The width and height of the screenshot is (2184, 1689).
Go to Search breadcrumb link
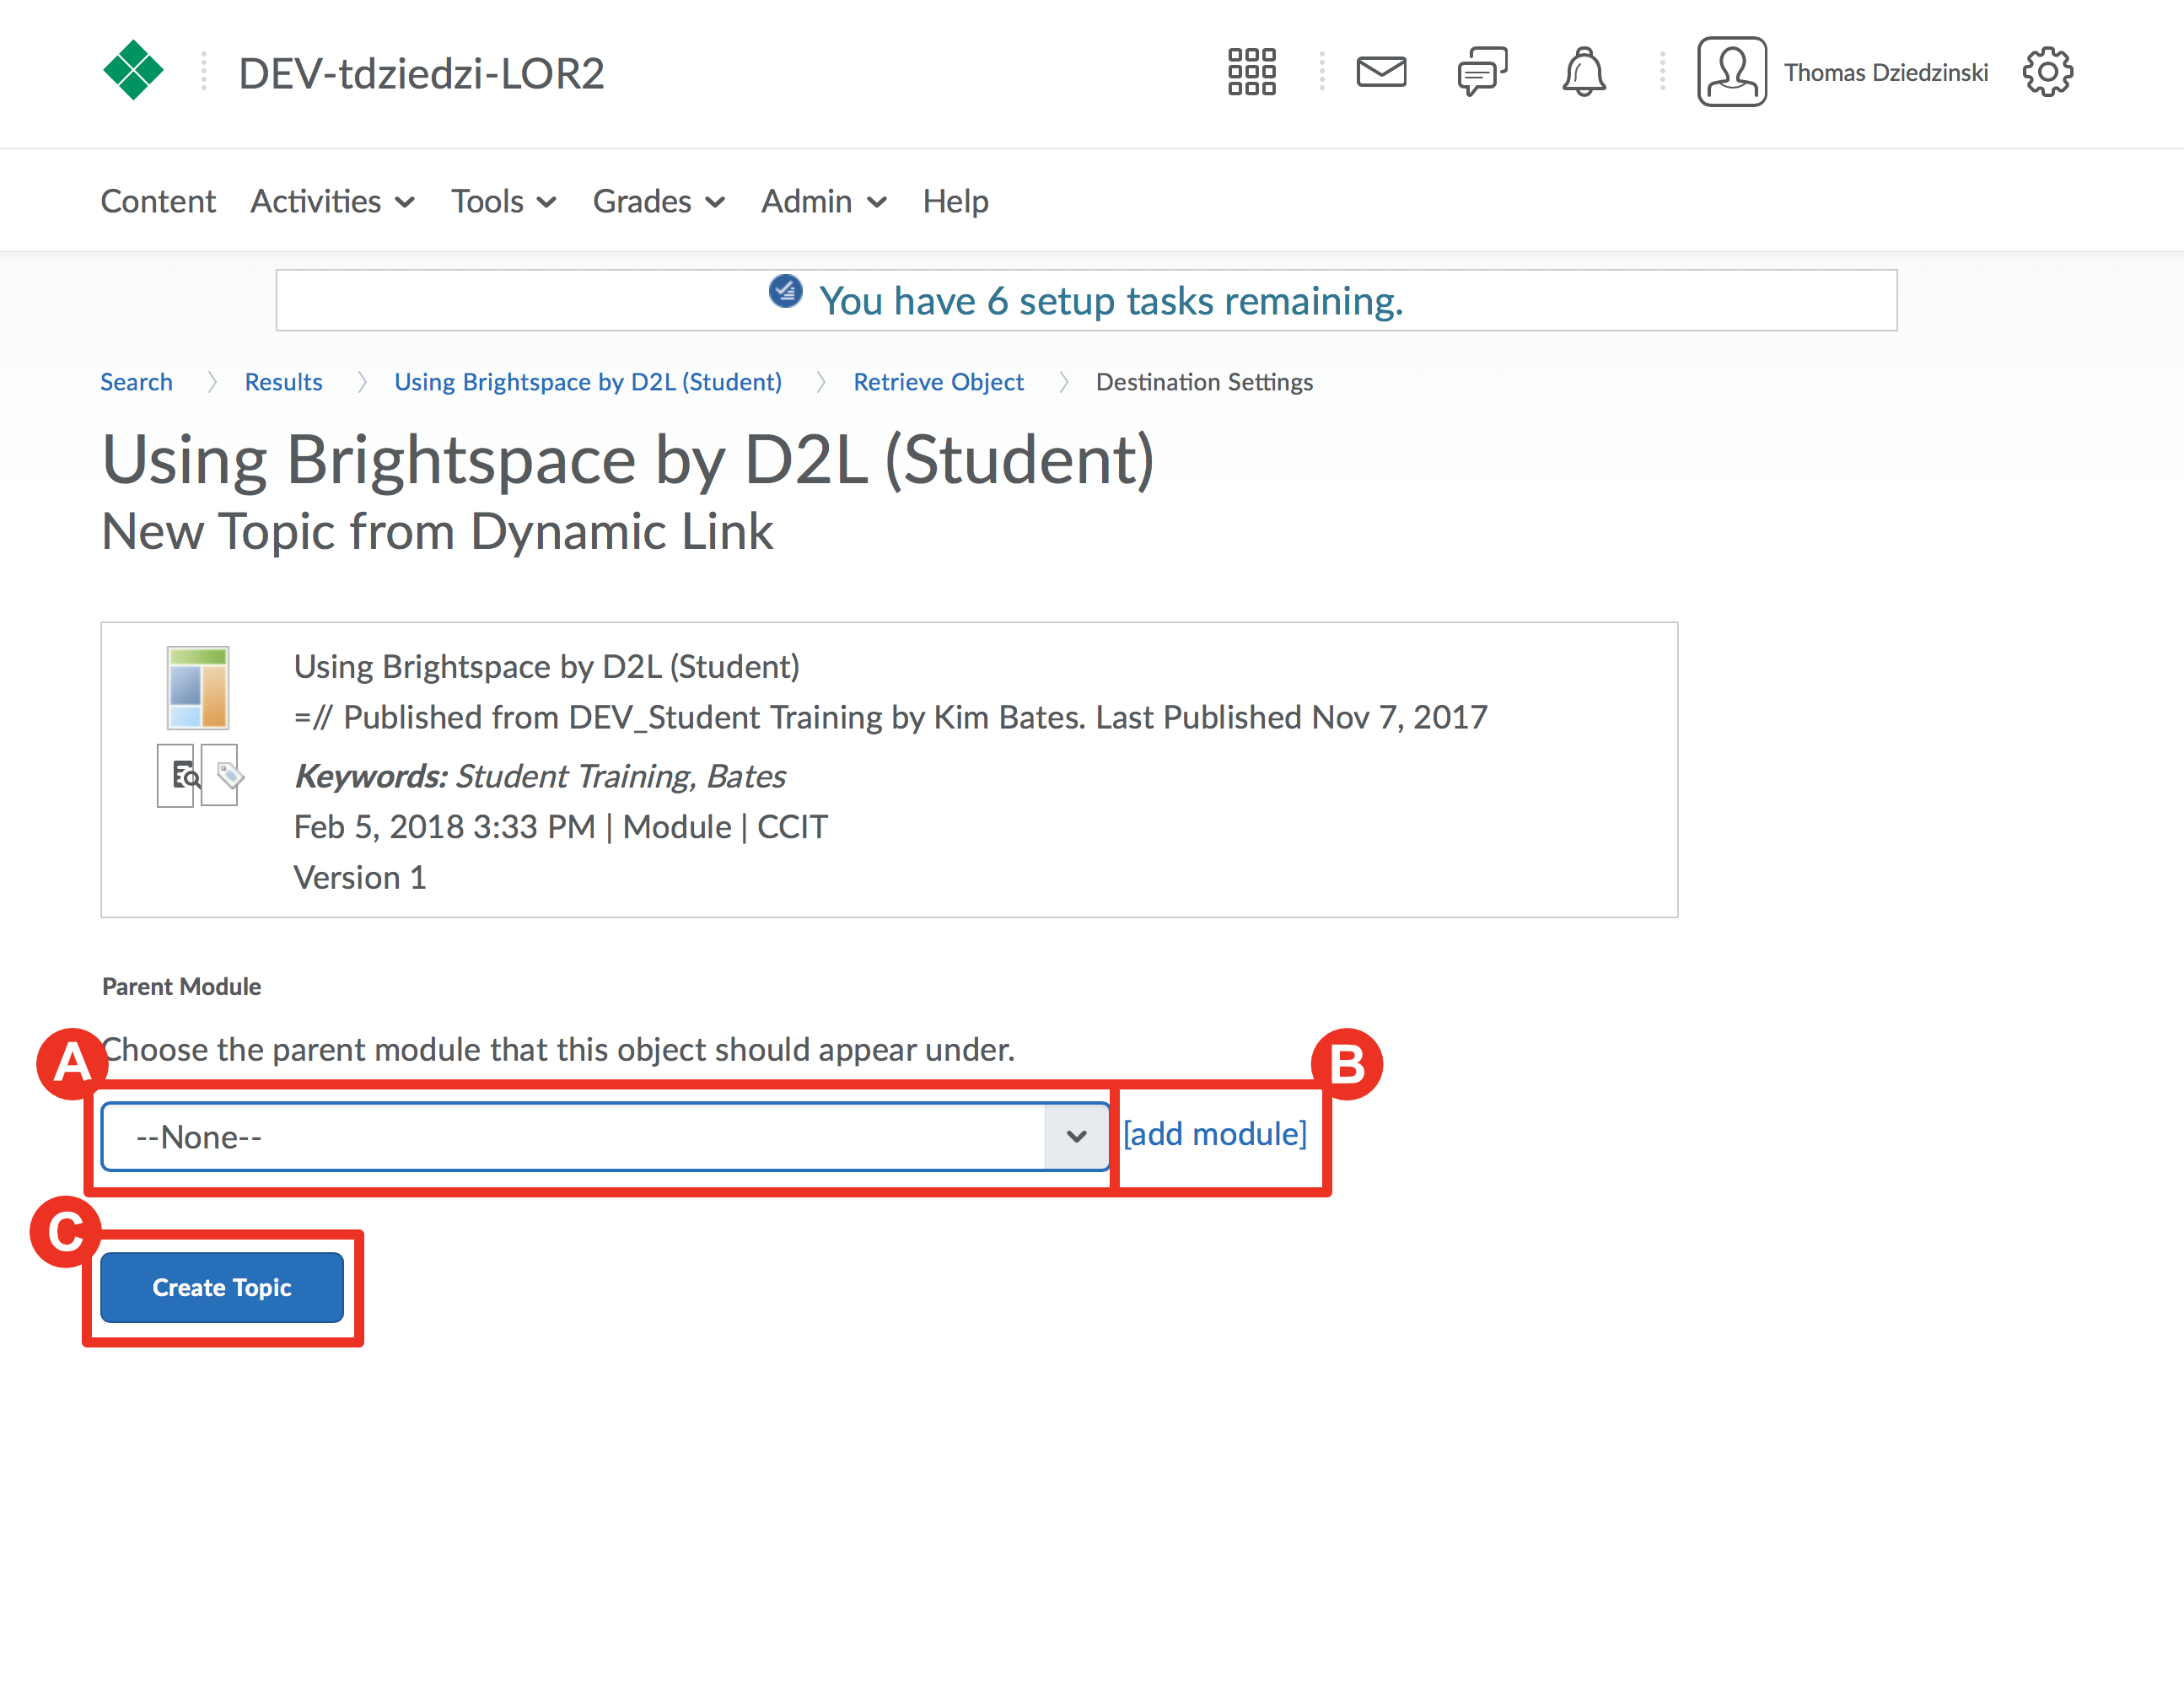point(136,382)
